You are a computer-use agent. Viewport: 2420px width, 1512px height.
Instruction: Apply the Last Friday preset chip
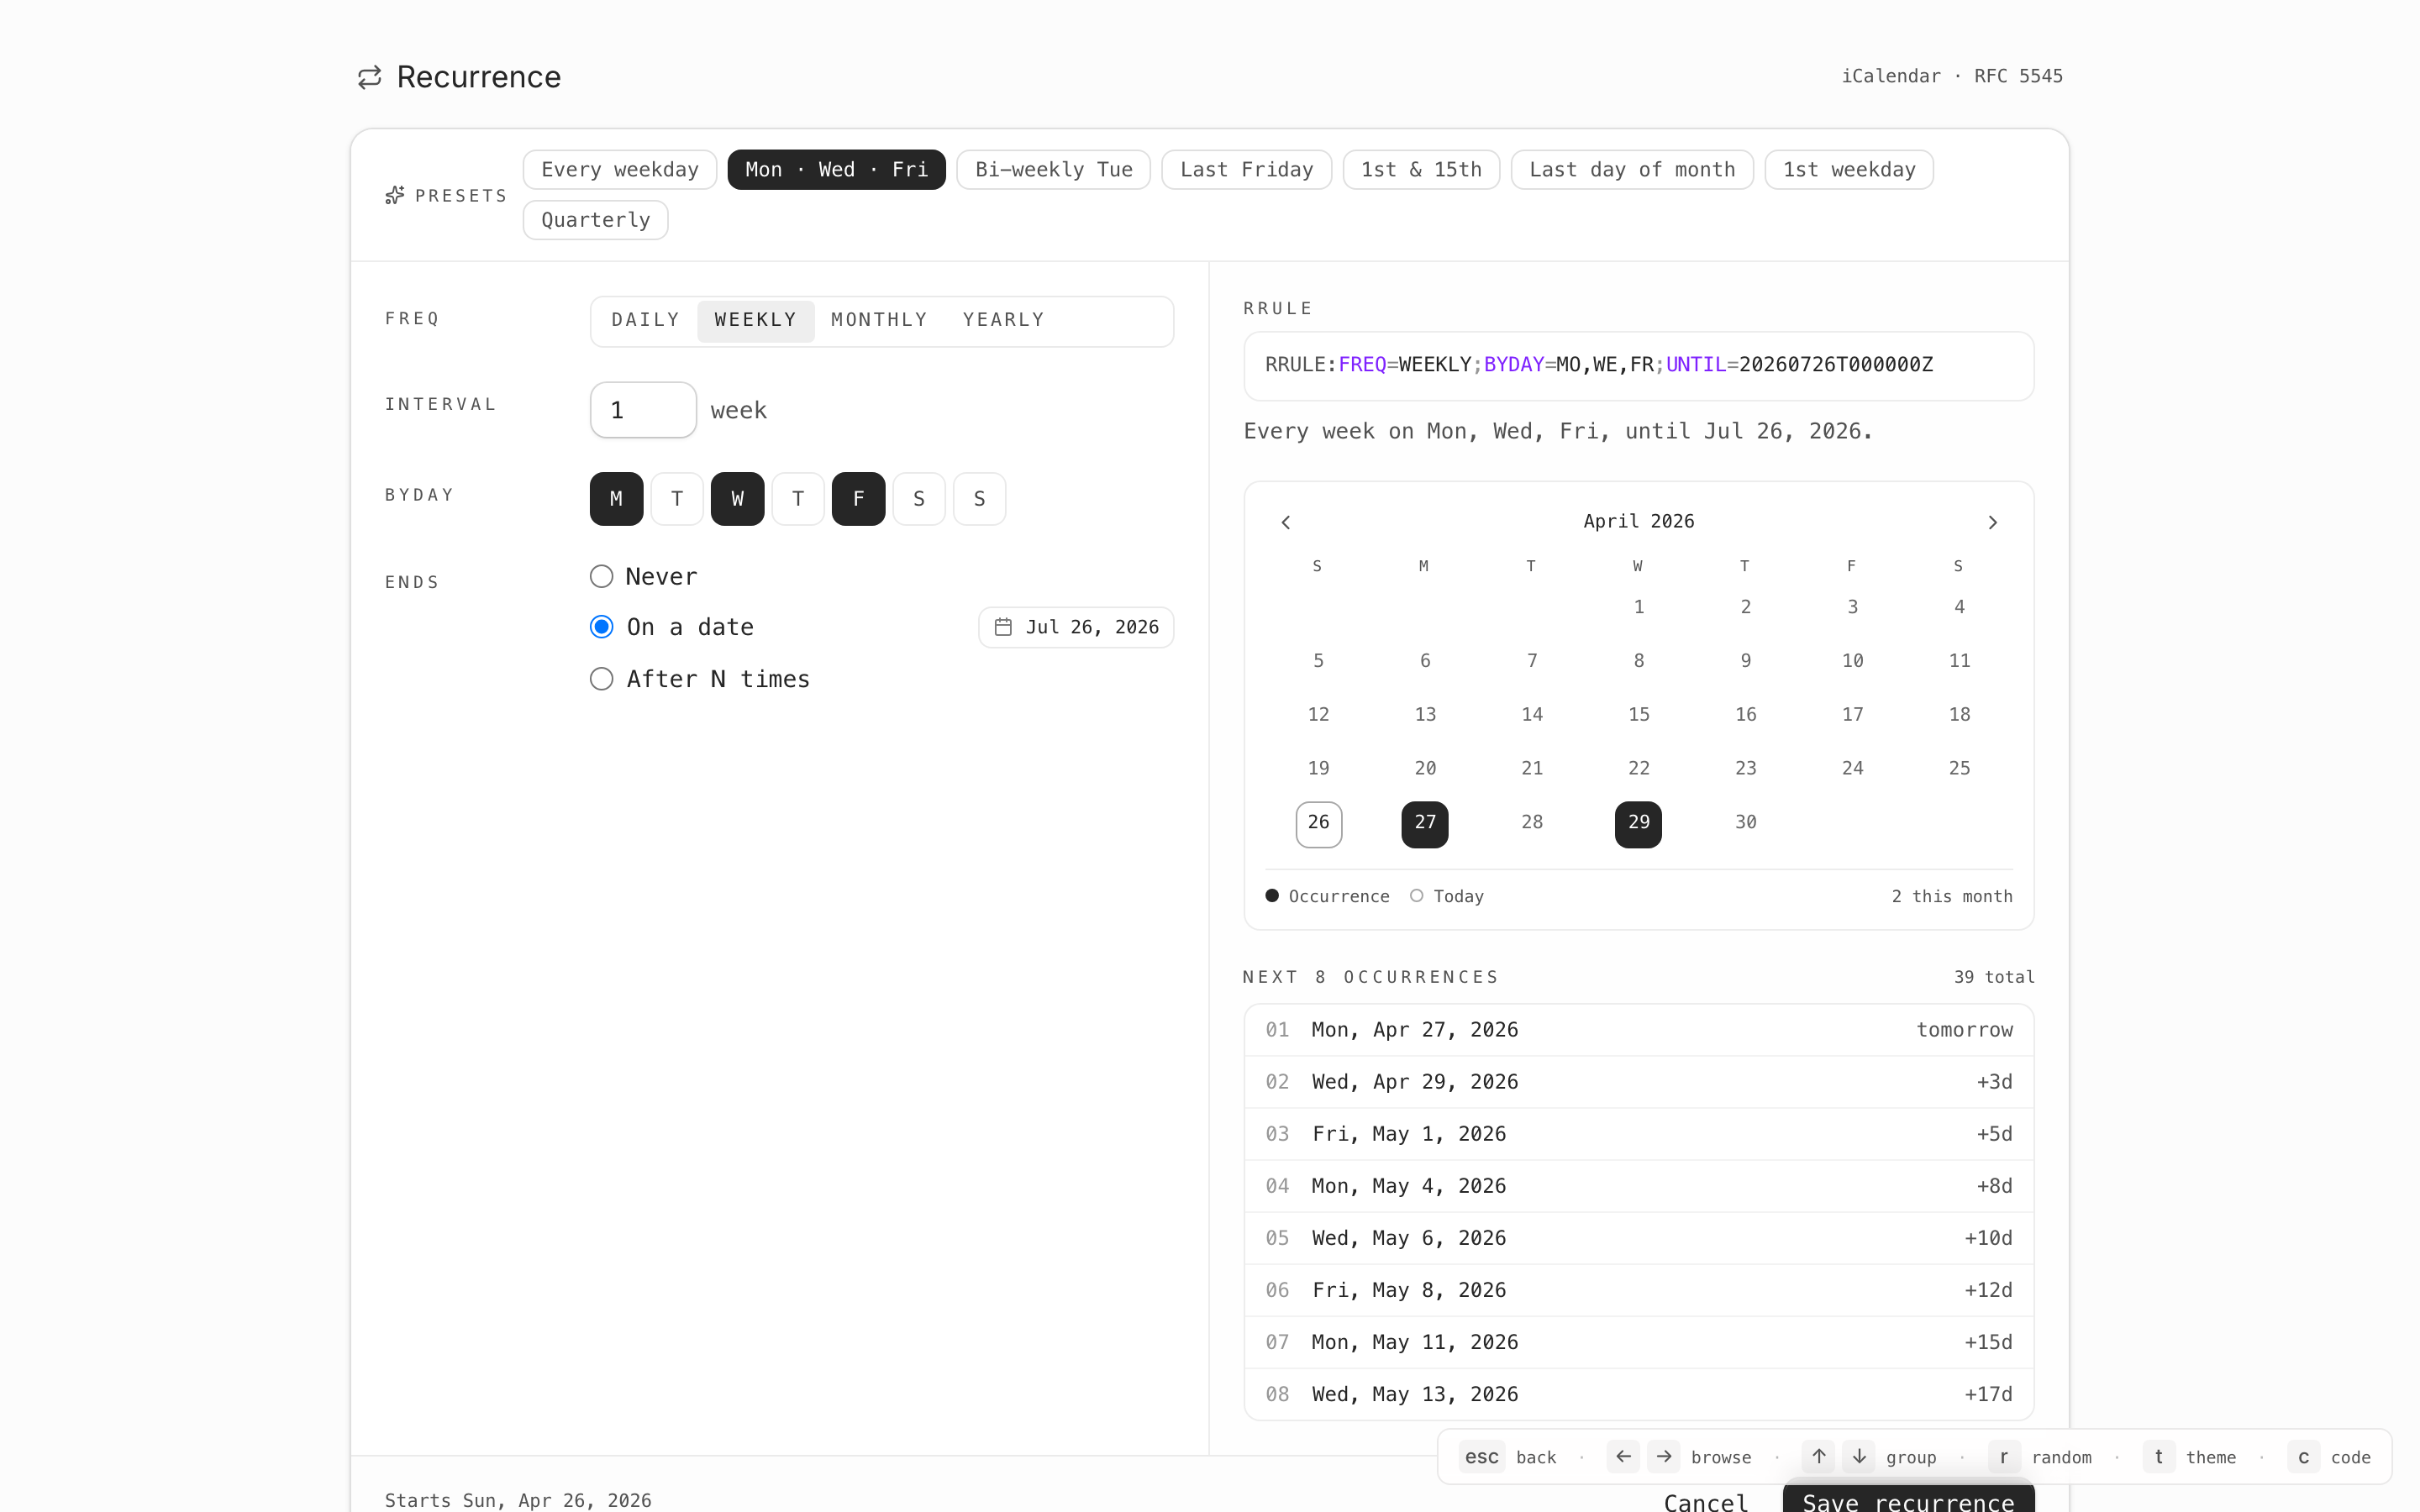pos(1245,170)
